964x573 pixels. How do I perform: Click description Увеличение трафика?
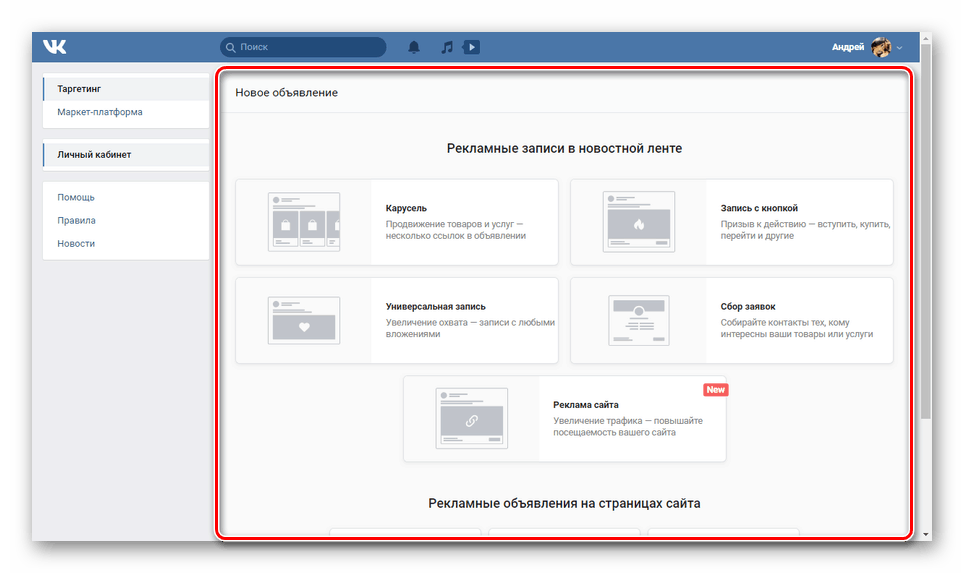pyautogui.click(x=628, y=427)
